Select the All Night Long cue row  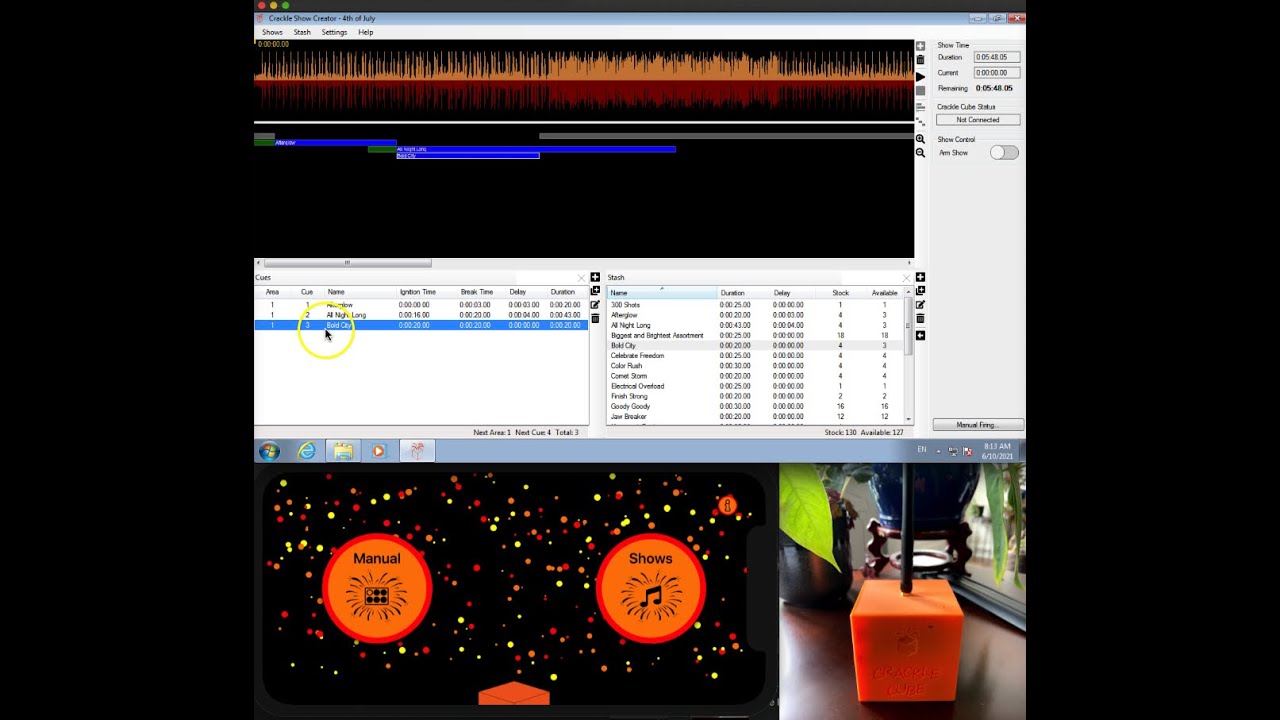coord(421,315)
